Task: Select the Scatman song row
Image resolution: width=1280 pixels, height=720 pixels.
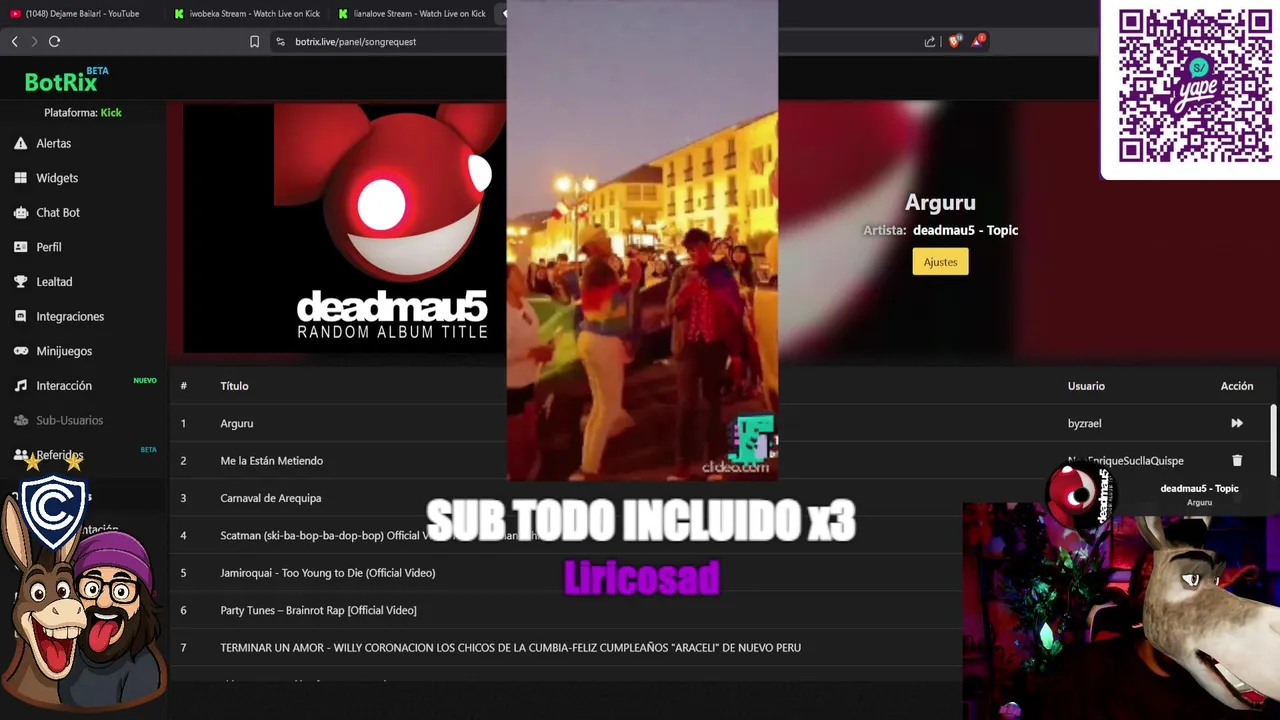Action: (720, 535)
